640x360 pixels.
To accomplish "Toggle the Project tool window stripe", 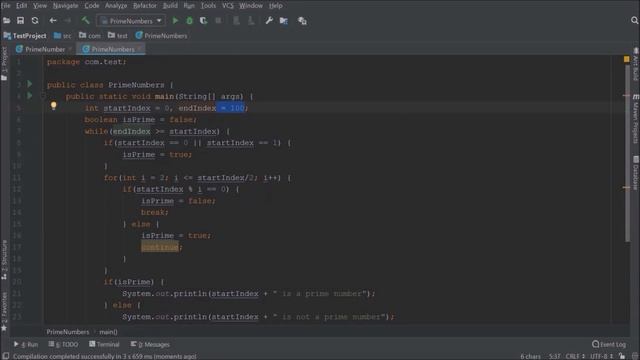I will (4, 63).
